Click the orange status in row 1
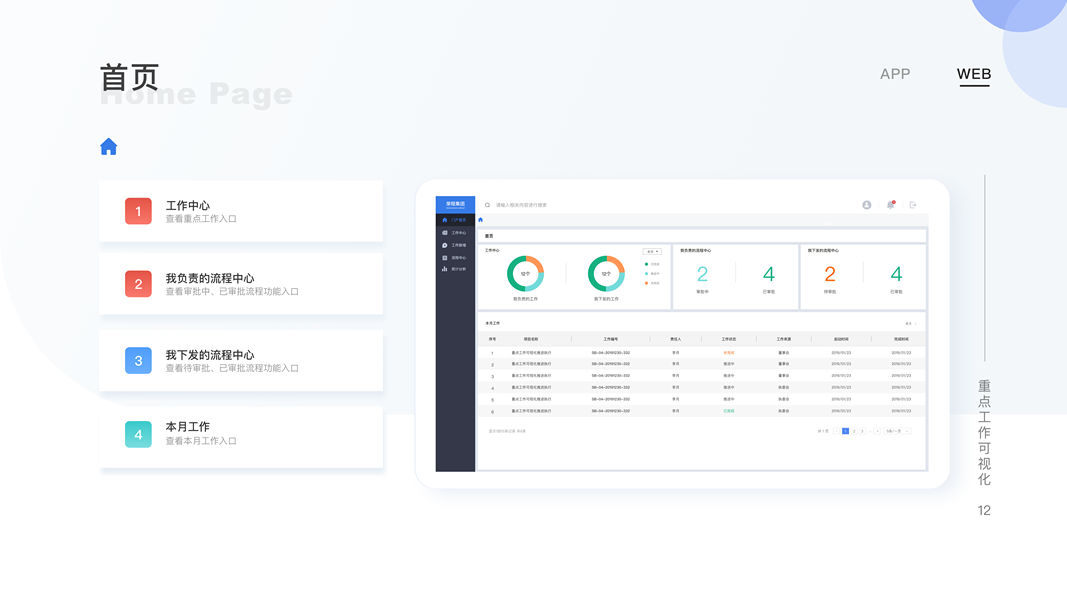 [728, 352]
